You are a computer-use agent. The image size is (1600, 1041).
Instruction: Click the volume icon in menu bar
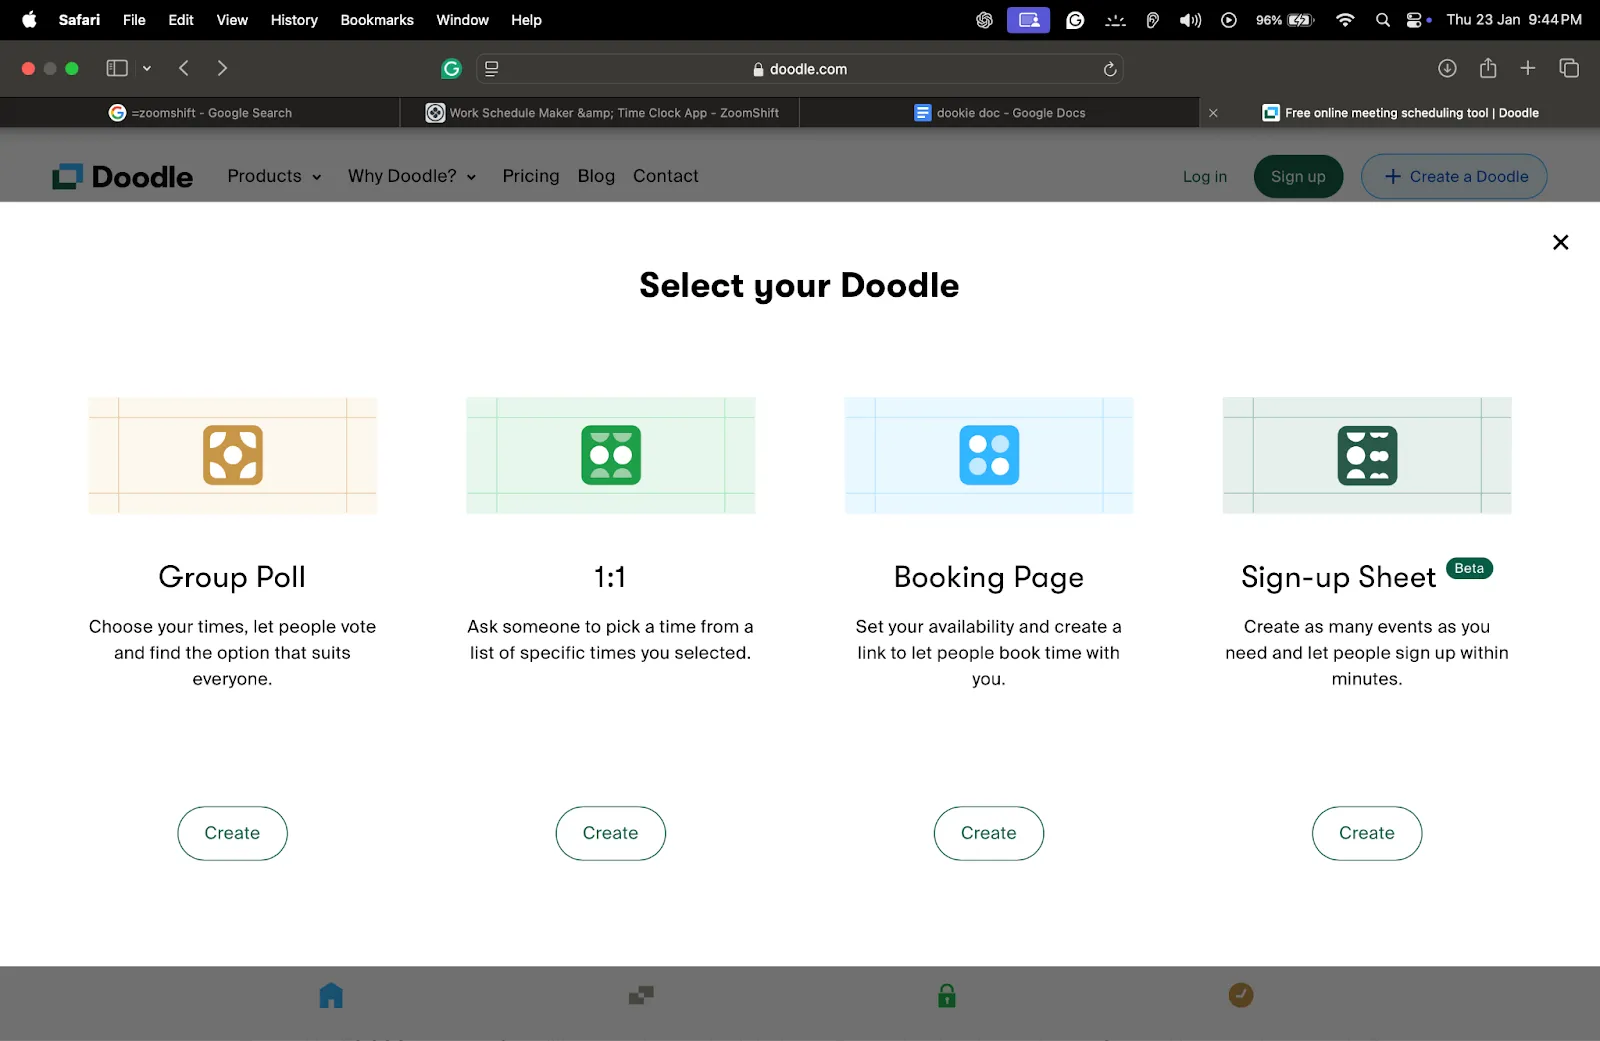point(1190,19)
